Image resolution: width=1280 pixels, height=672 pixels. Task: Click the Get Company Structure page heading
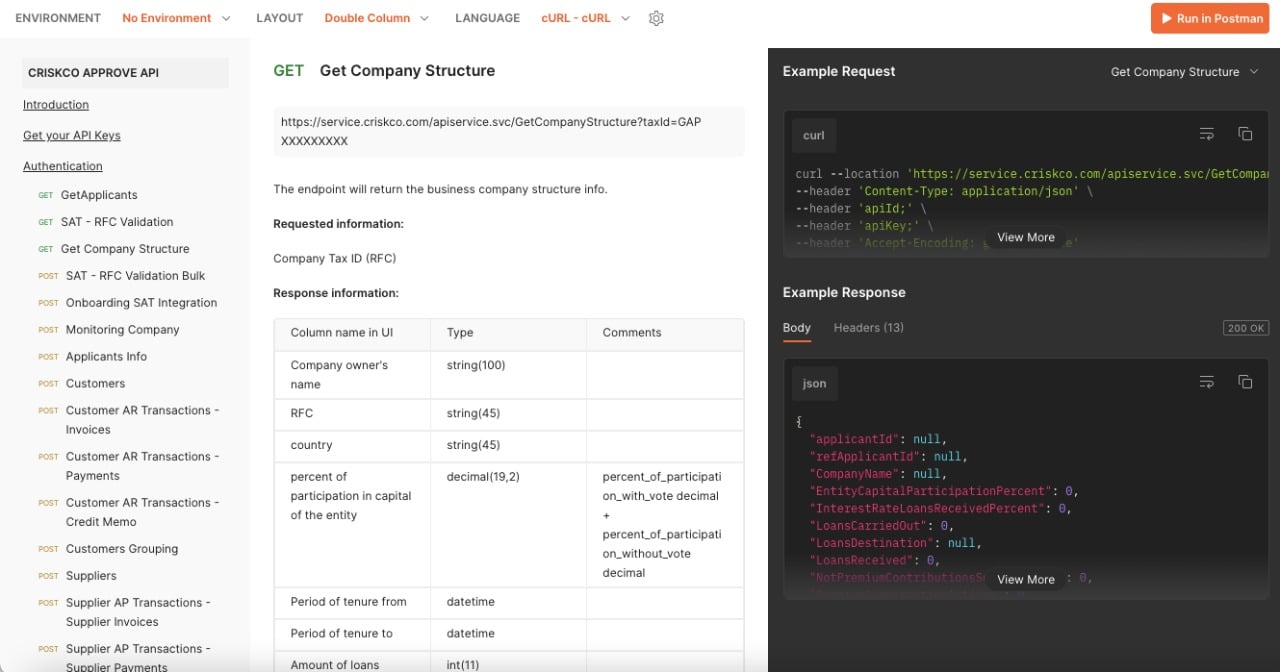pyautogui.click(x=407, y=71)
